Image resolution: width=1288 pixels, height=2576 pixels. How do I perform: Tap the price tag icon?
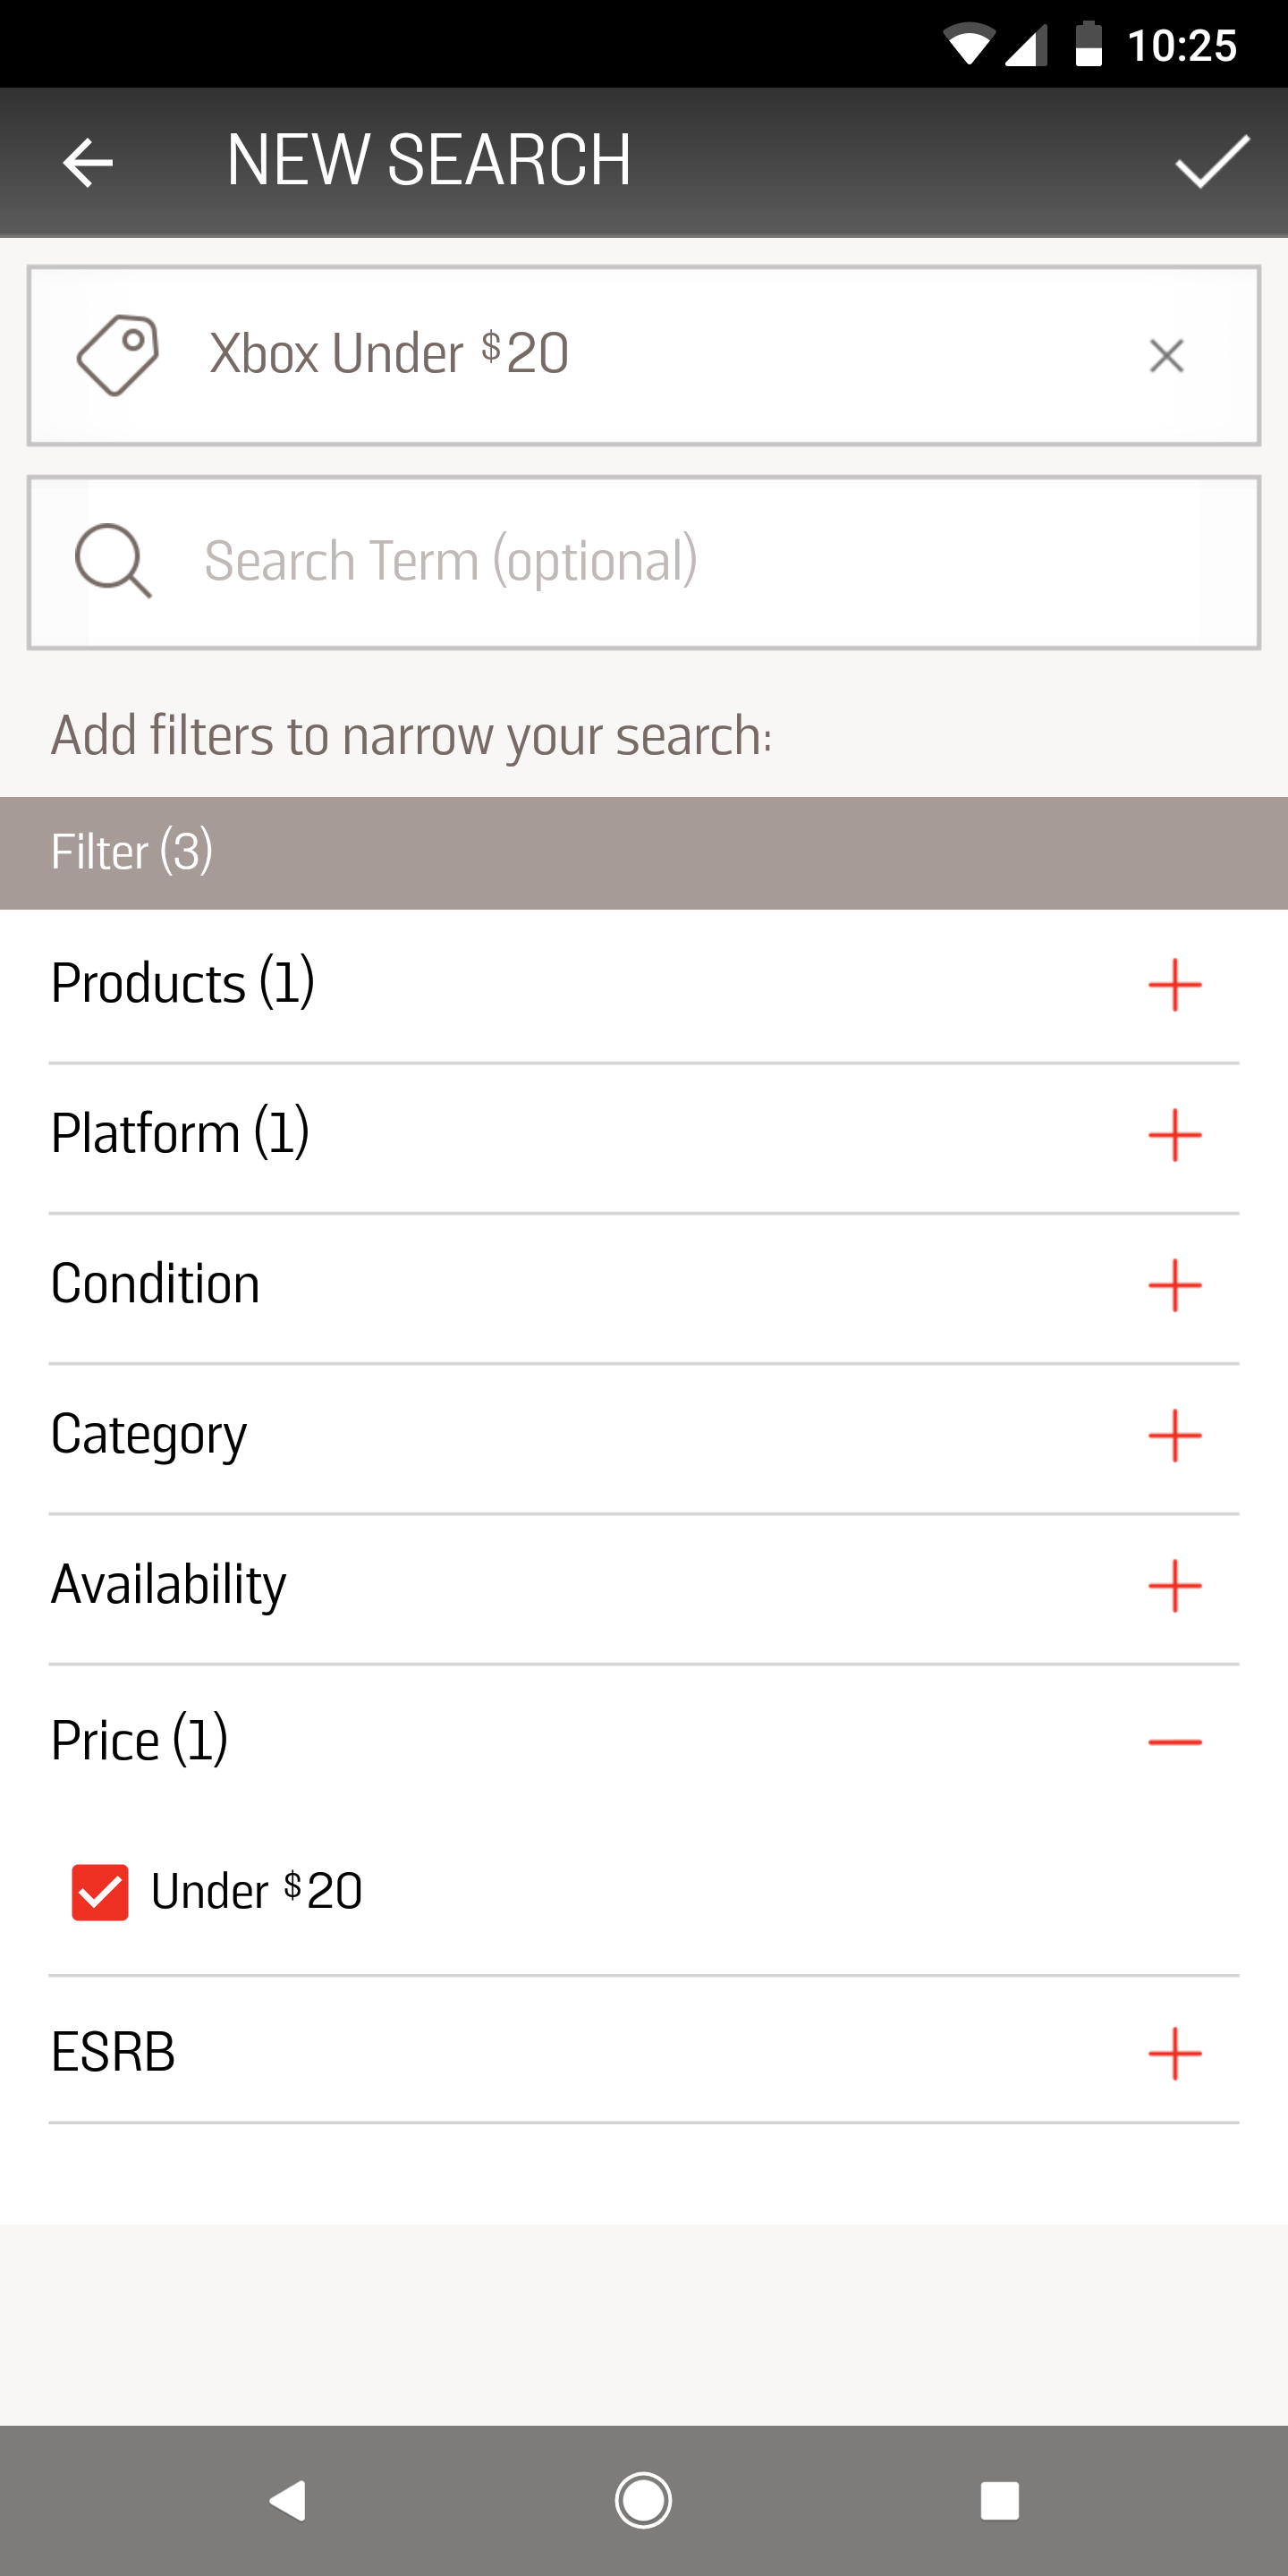click(118, 355)
